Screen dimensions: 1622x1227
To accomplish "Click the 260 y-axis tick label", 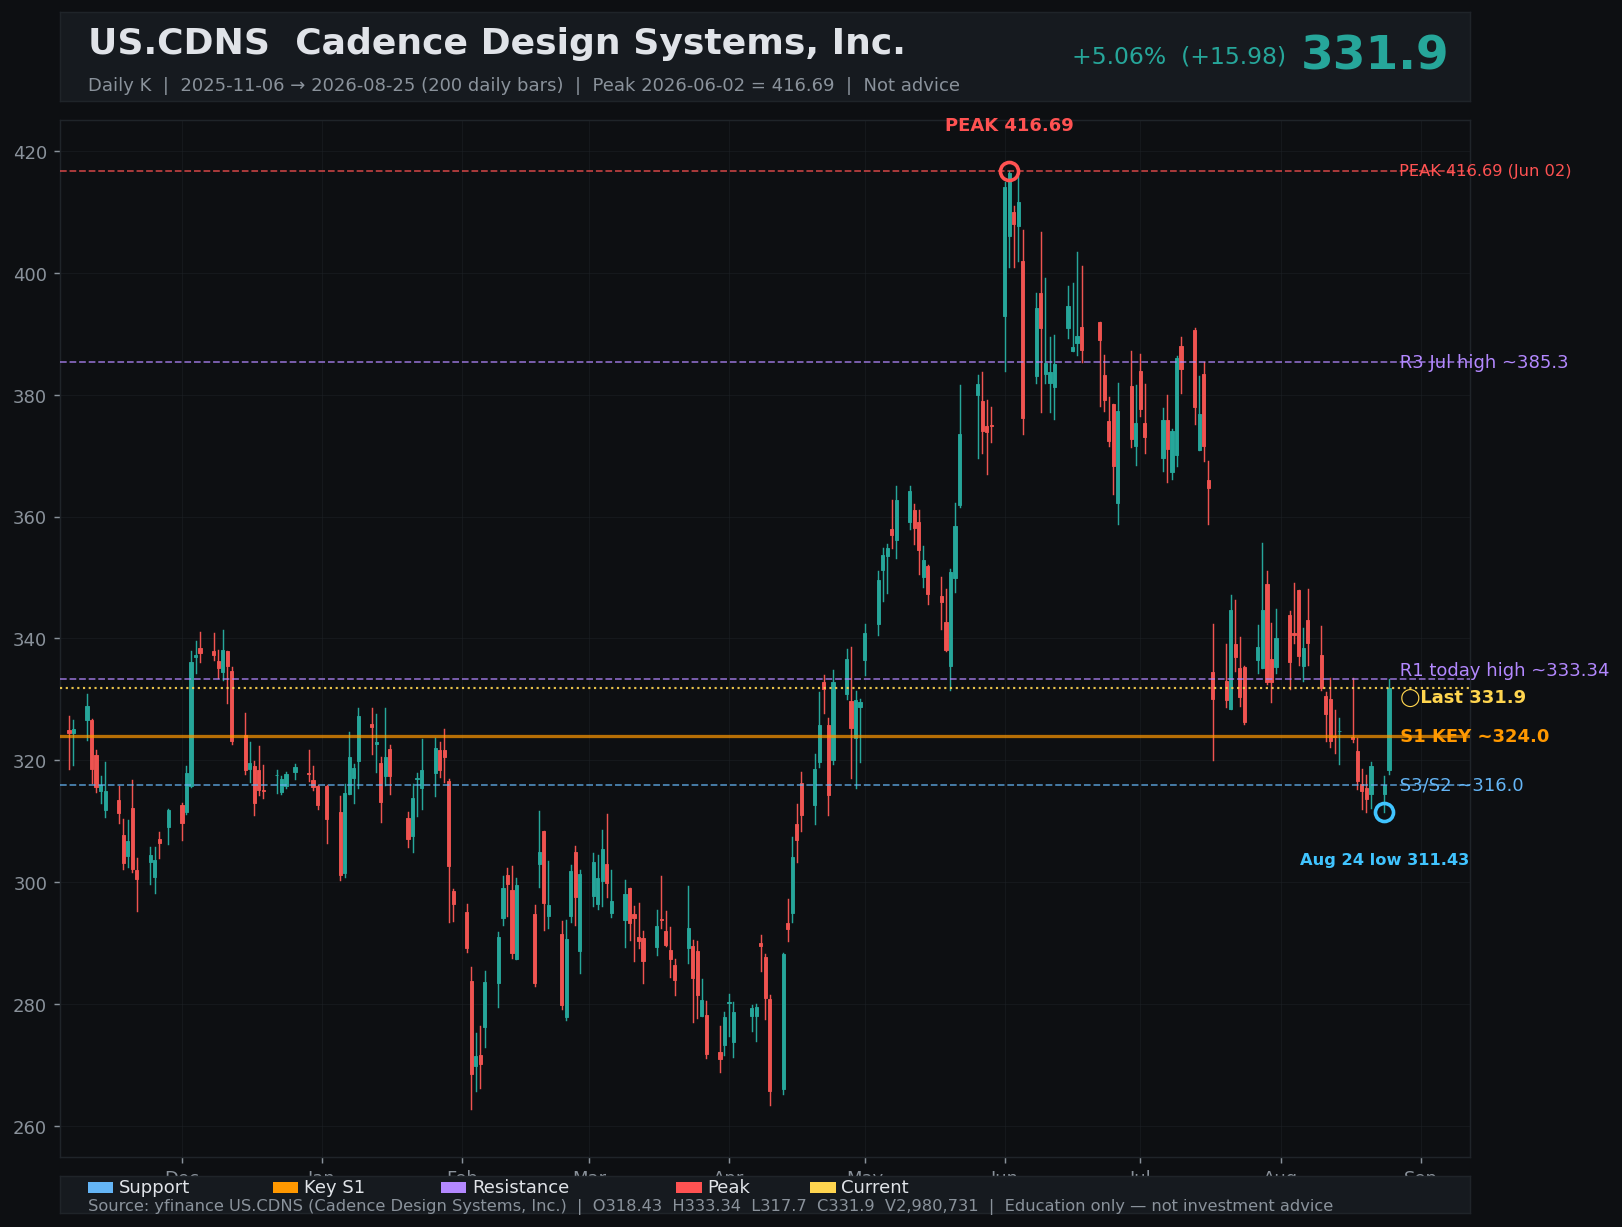I will 31,1127.
